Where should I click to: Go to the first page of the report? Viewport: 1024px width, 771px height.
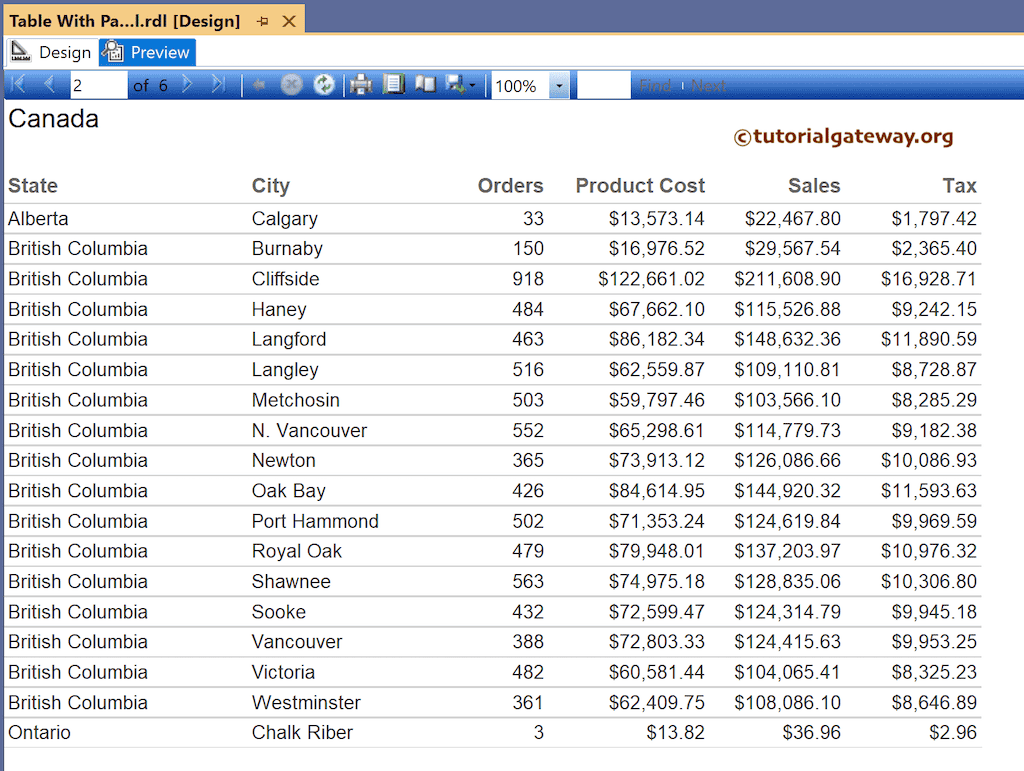[17, 84]
